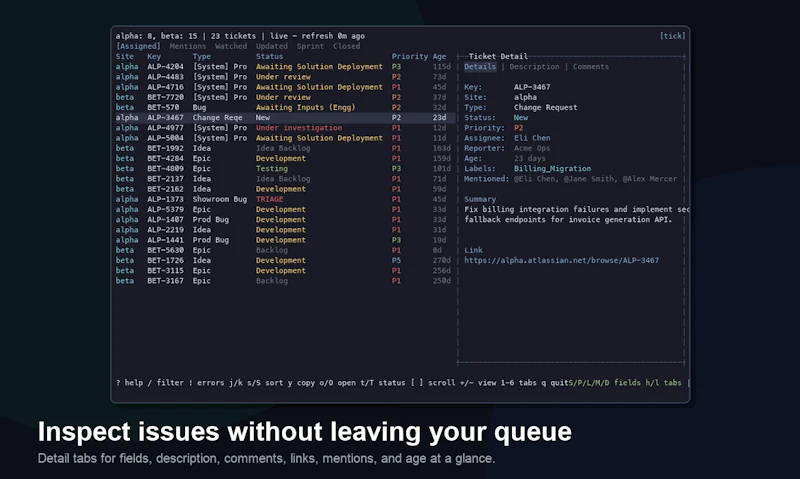Select ticket row BET-1992
Image resolution: width=800 pixels, height=479 pixels.
coord(284,148)
